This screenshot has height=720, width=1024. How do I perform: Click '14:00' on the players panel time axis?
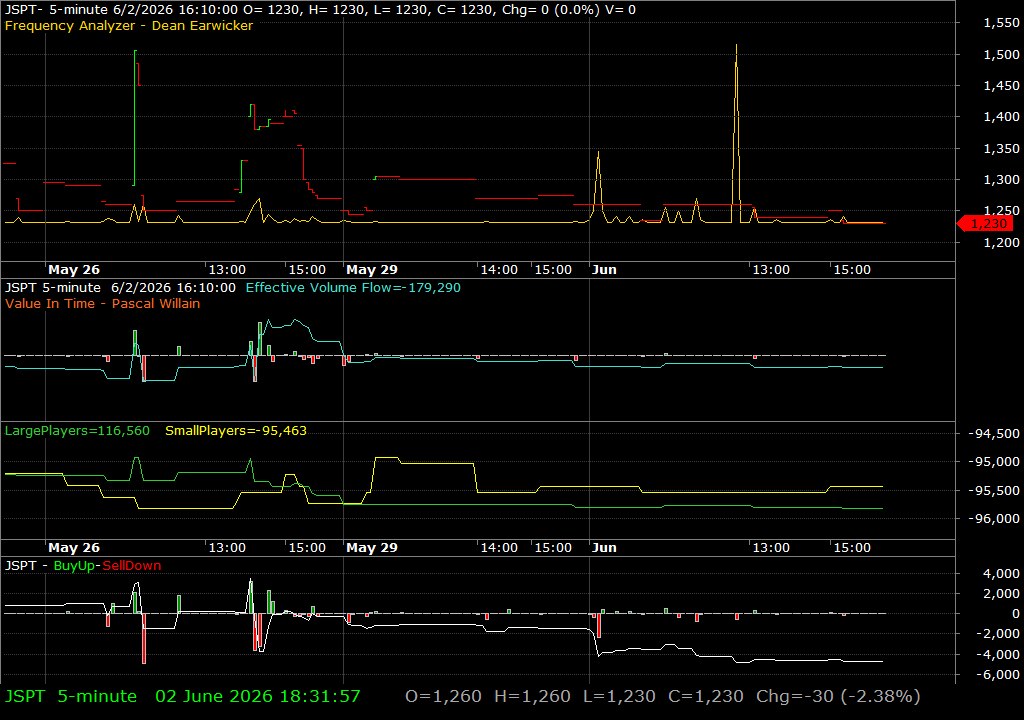coord(499,548)
